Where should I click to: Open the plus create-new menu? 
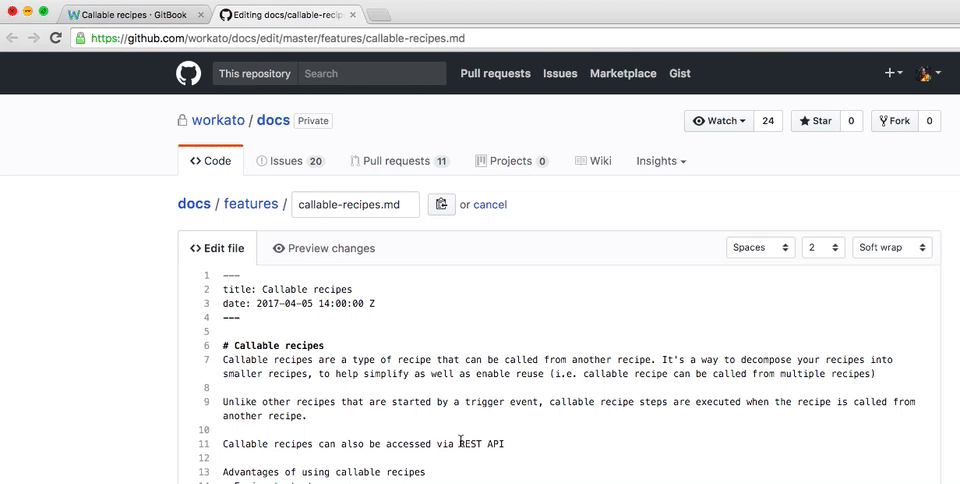coord(893,73)
